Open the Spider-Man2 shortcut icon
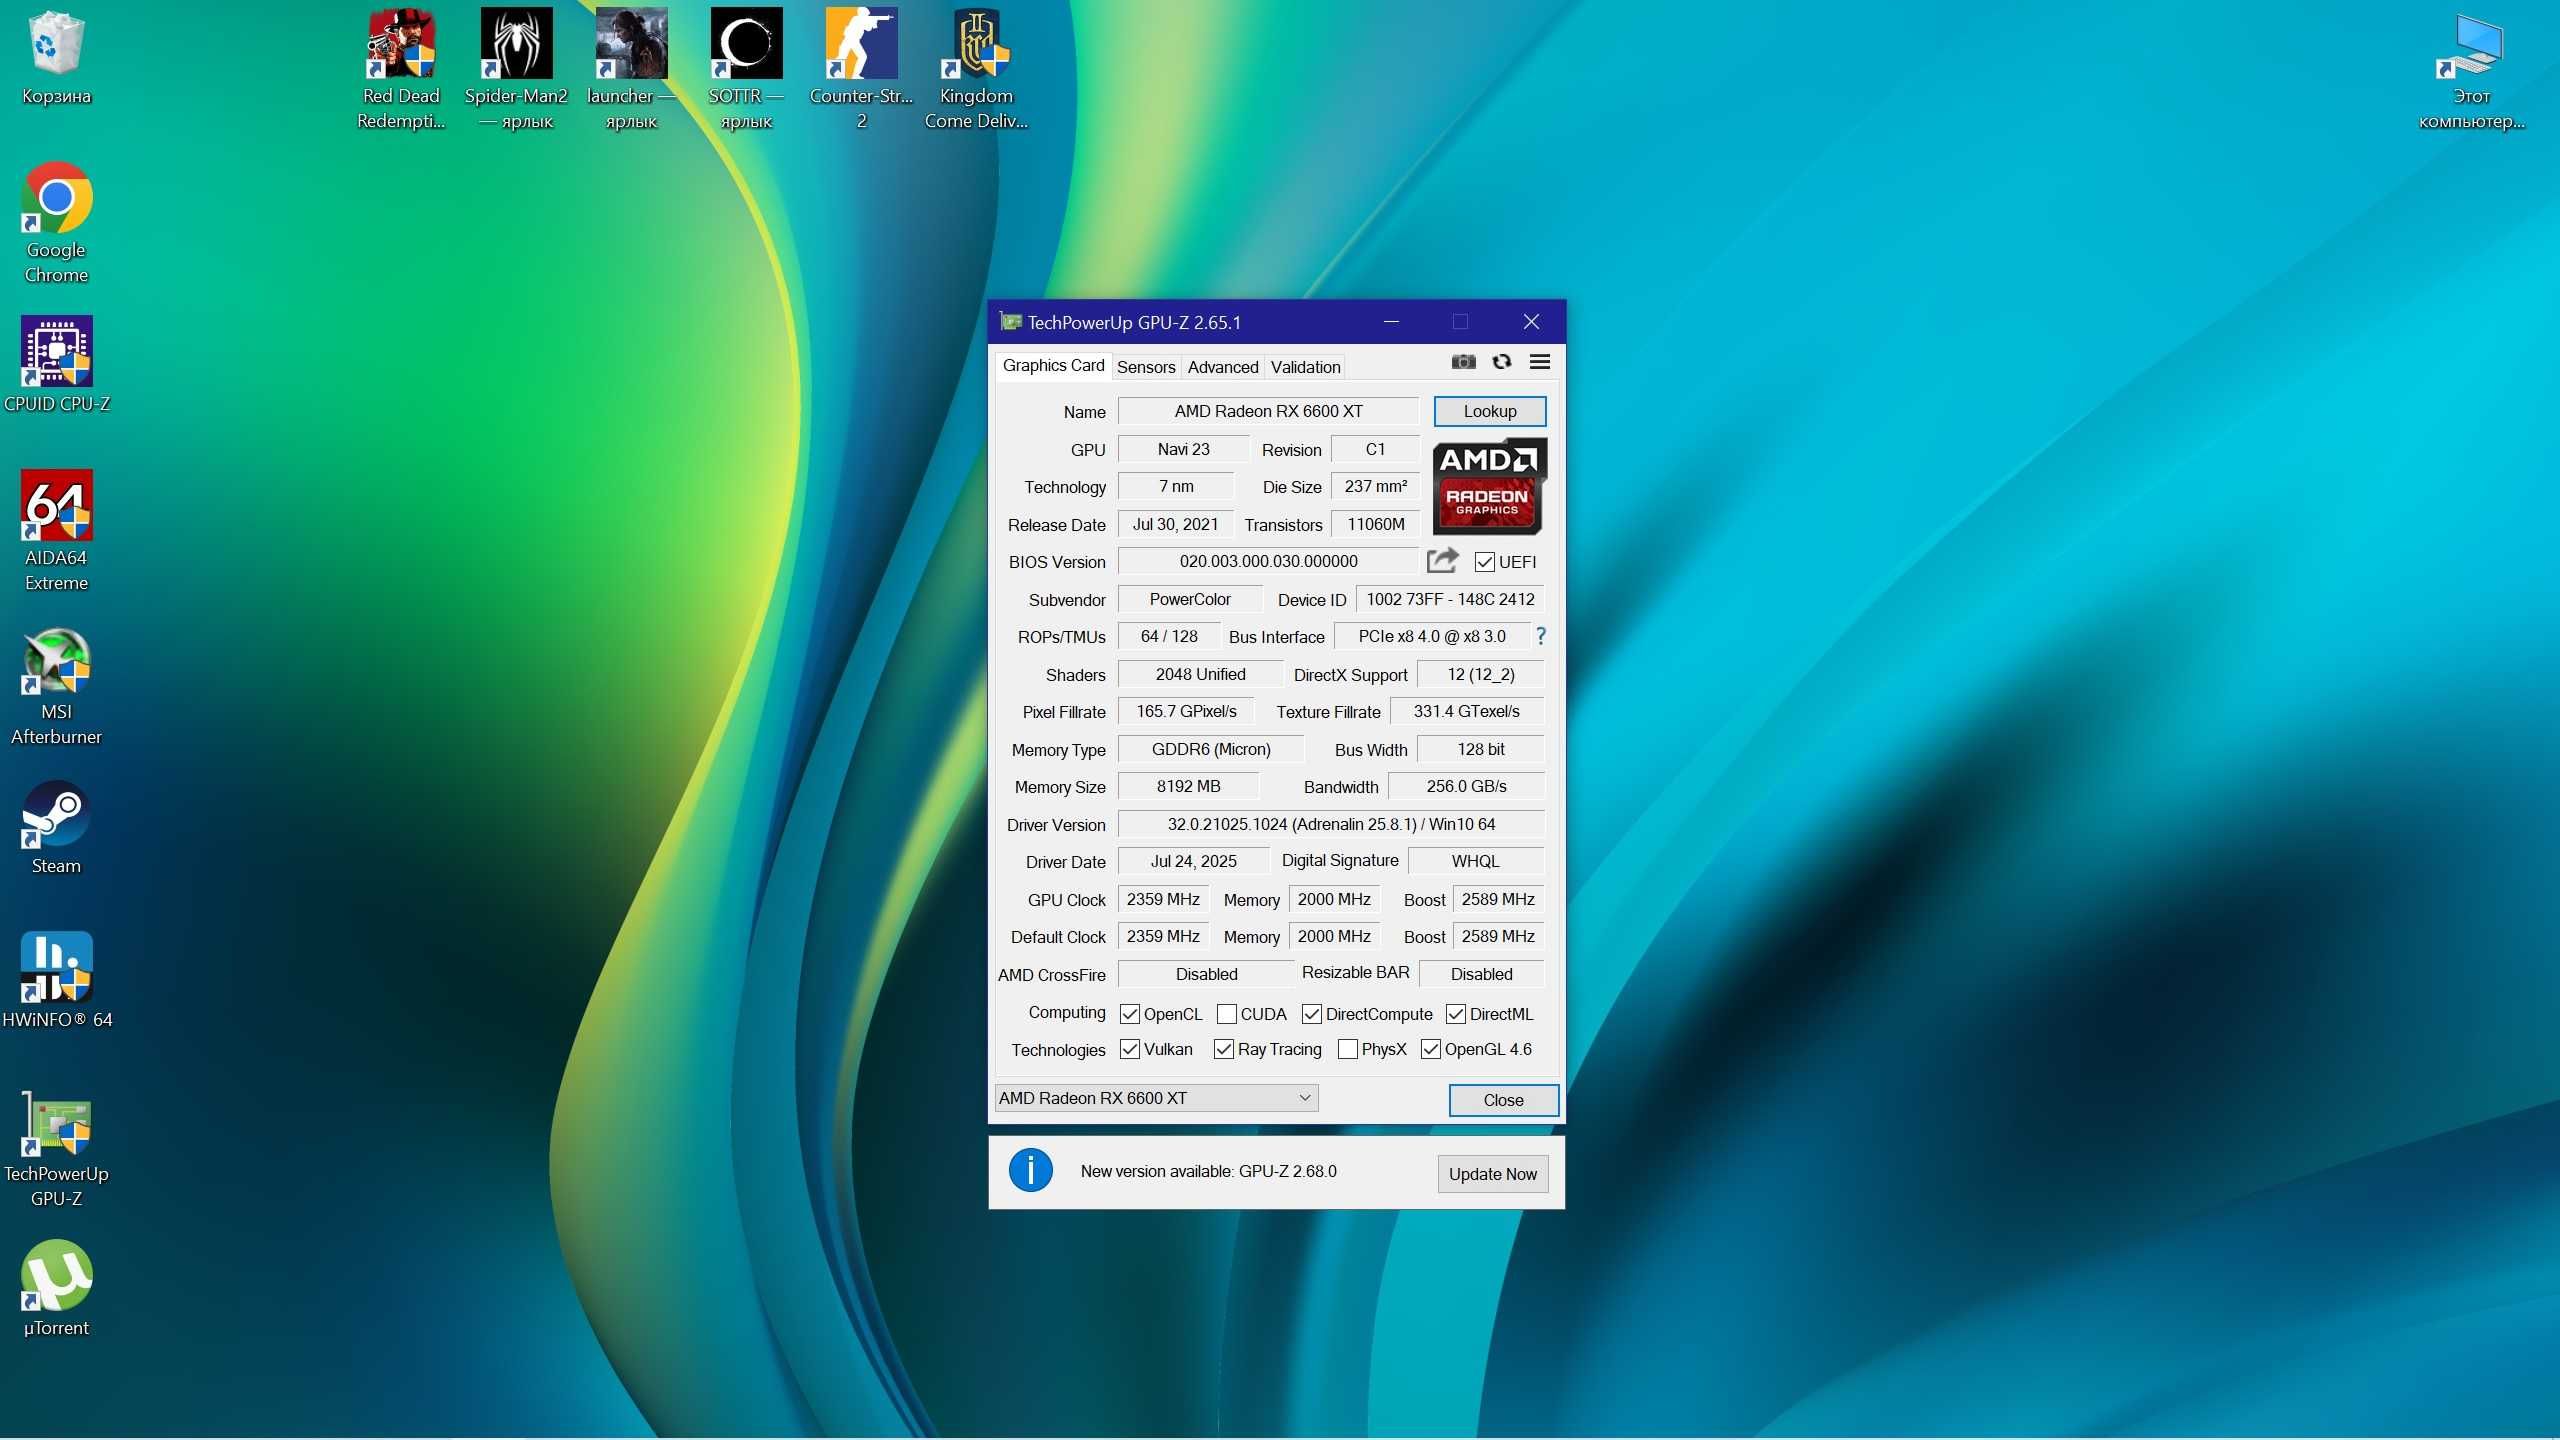Screen dimensions: 2560x1440 click(x=516, y=70)
